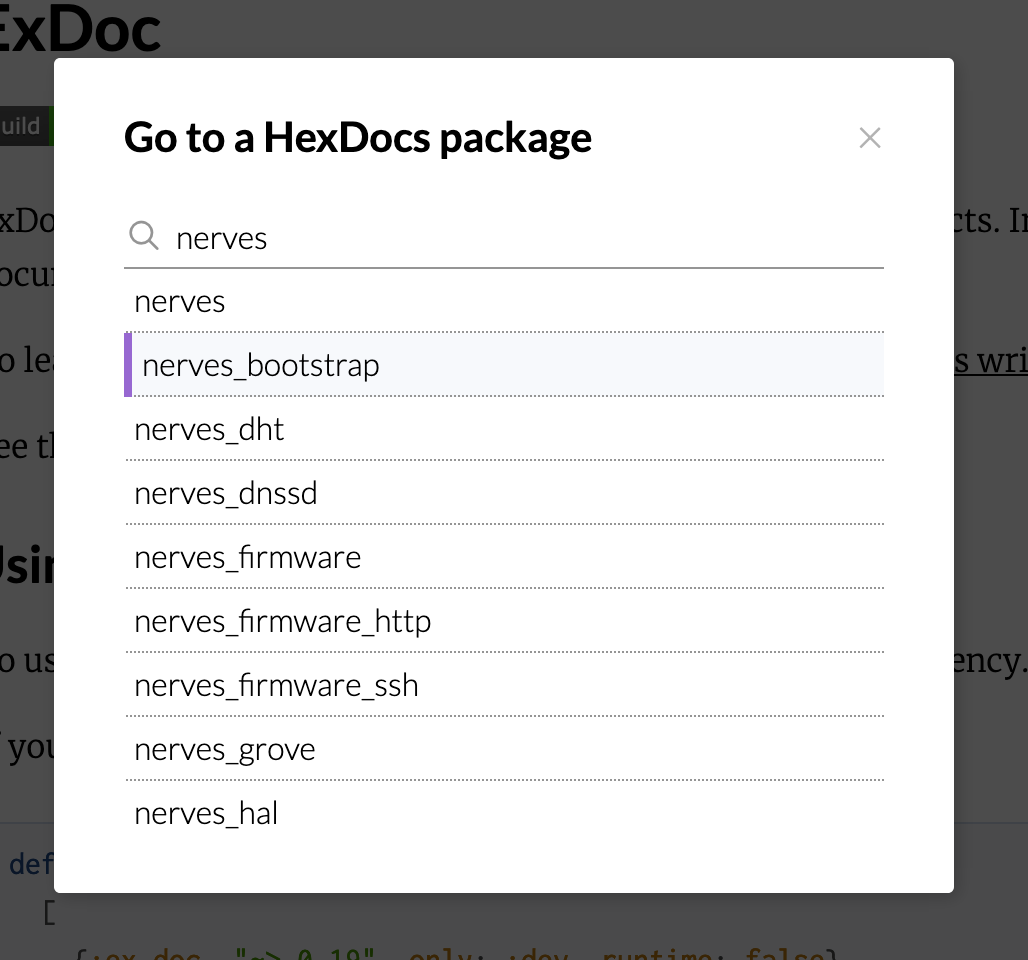Click the purple selection bar beside nerves_bootstrap
This screenshot has width=1028, height=960.
(128, 365)
